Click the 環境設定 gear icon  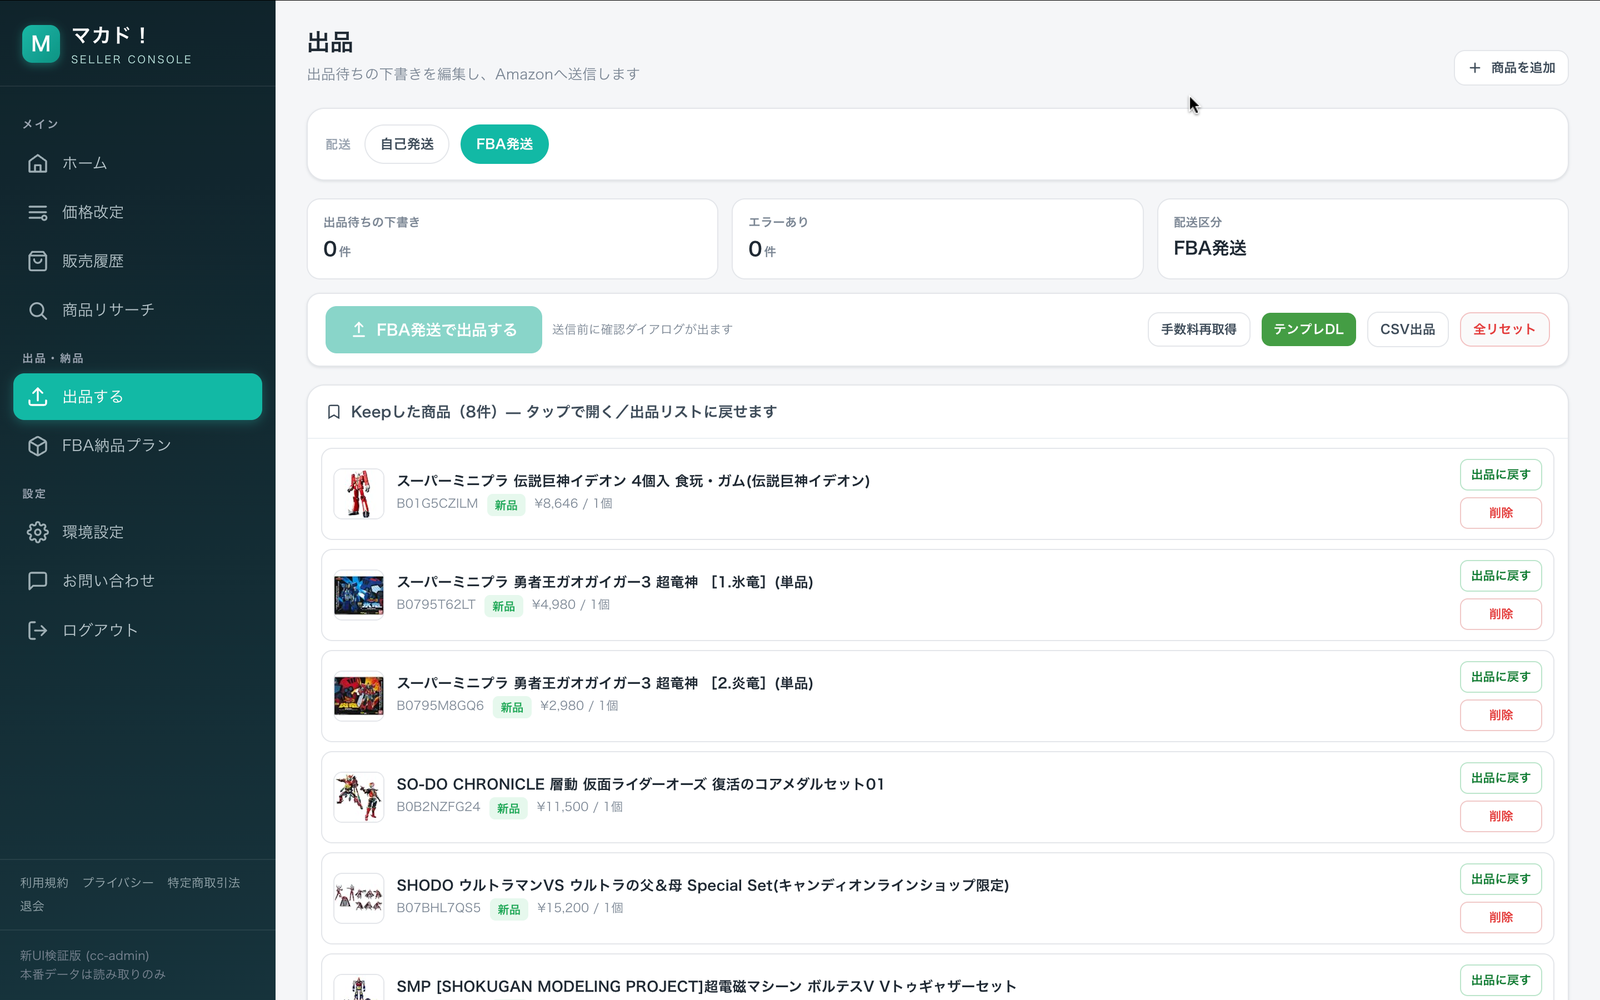(38, 532)
